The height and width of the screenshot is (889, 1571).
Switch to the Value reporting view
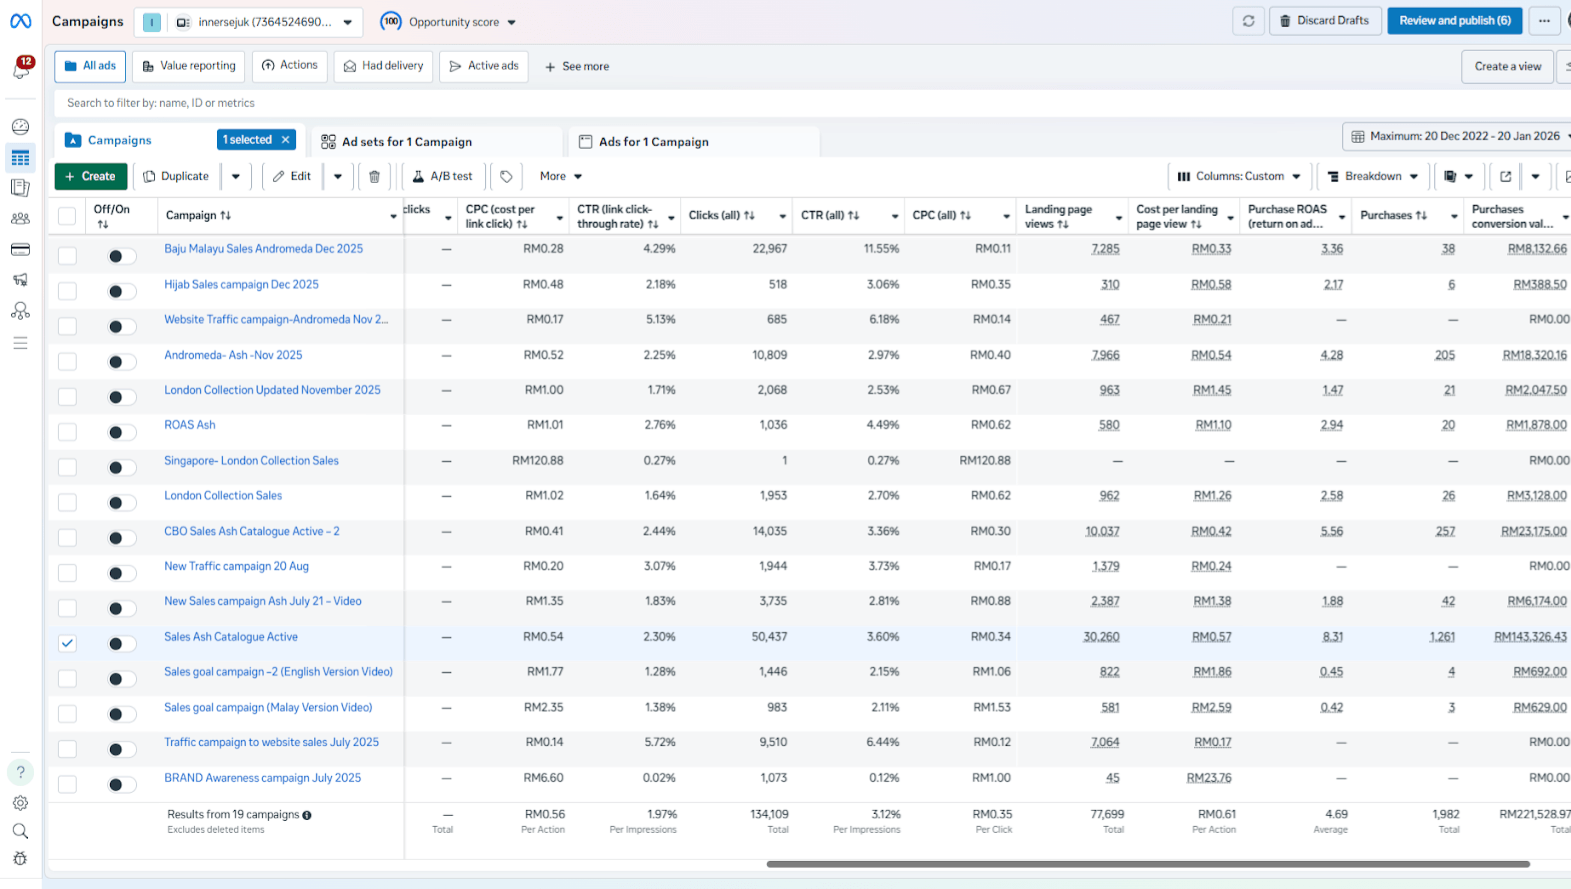[x=189, y=66]
